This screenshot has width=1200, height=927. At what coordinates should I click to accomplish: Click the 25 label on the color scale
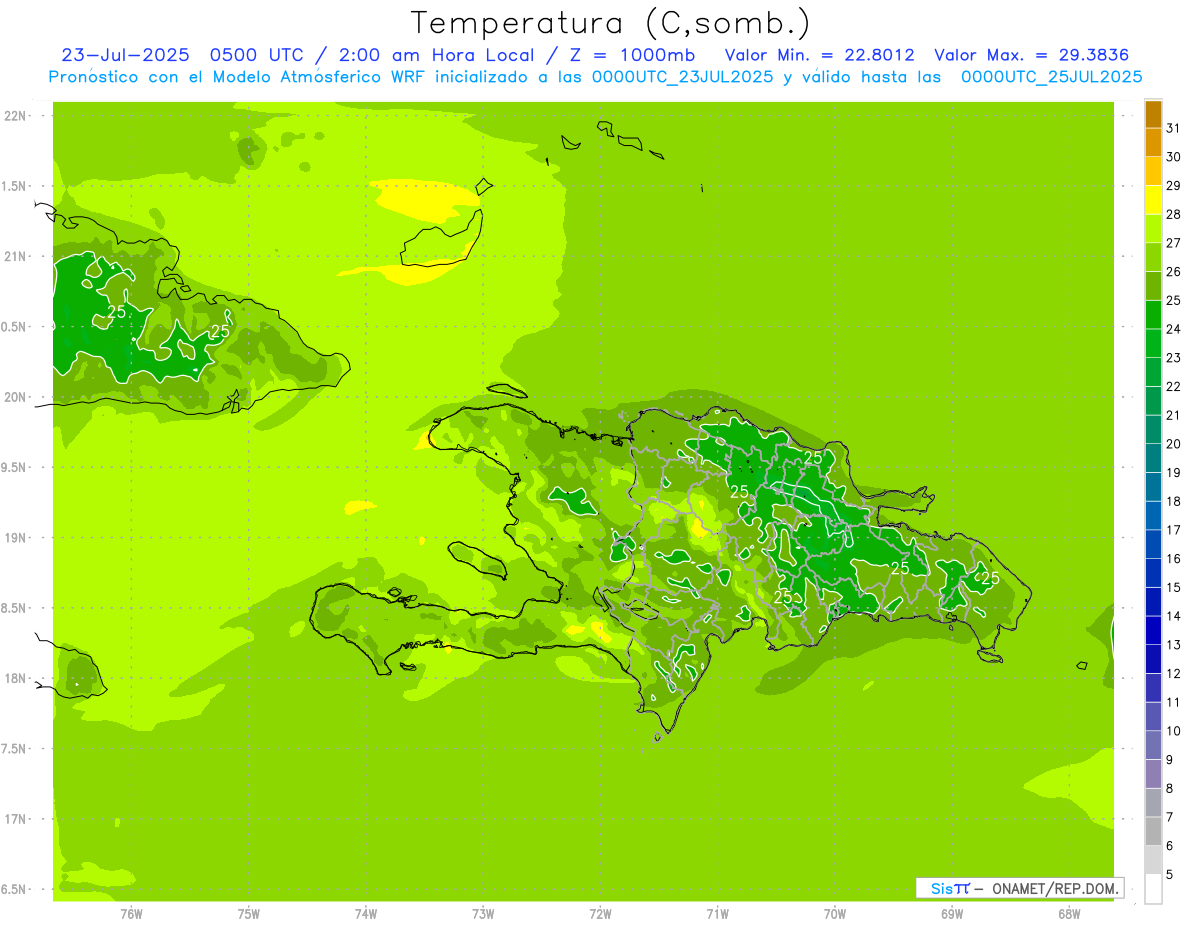[1174, 300]
